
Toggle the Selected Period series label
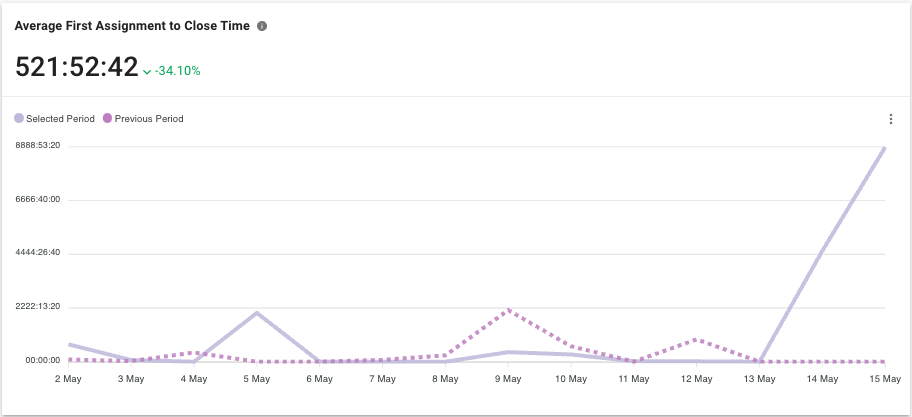(x=60, y=119)
